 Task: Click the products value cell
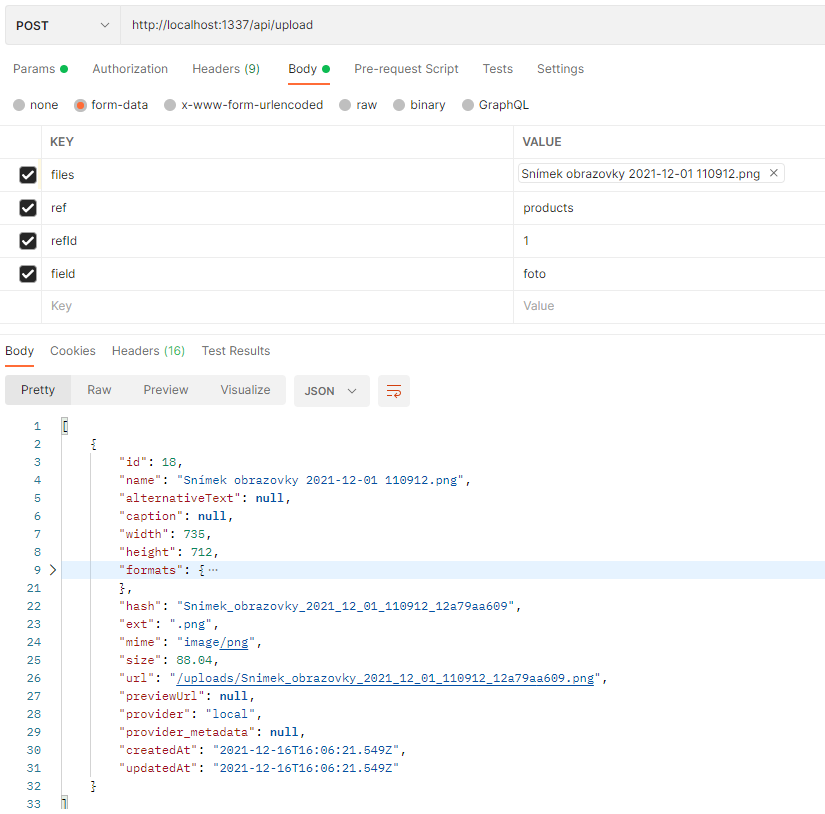[669, 208]
